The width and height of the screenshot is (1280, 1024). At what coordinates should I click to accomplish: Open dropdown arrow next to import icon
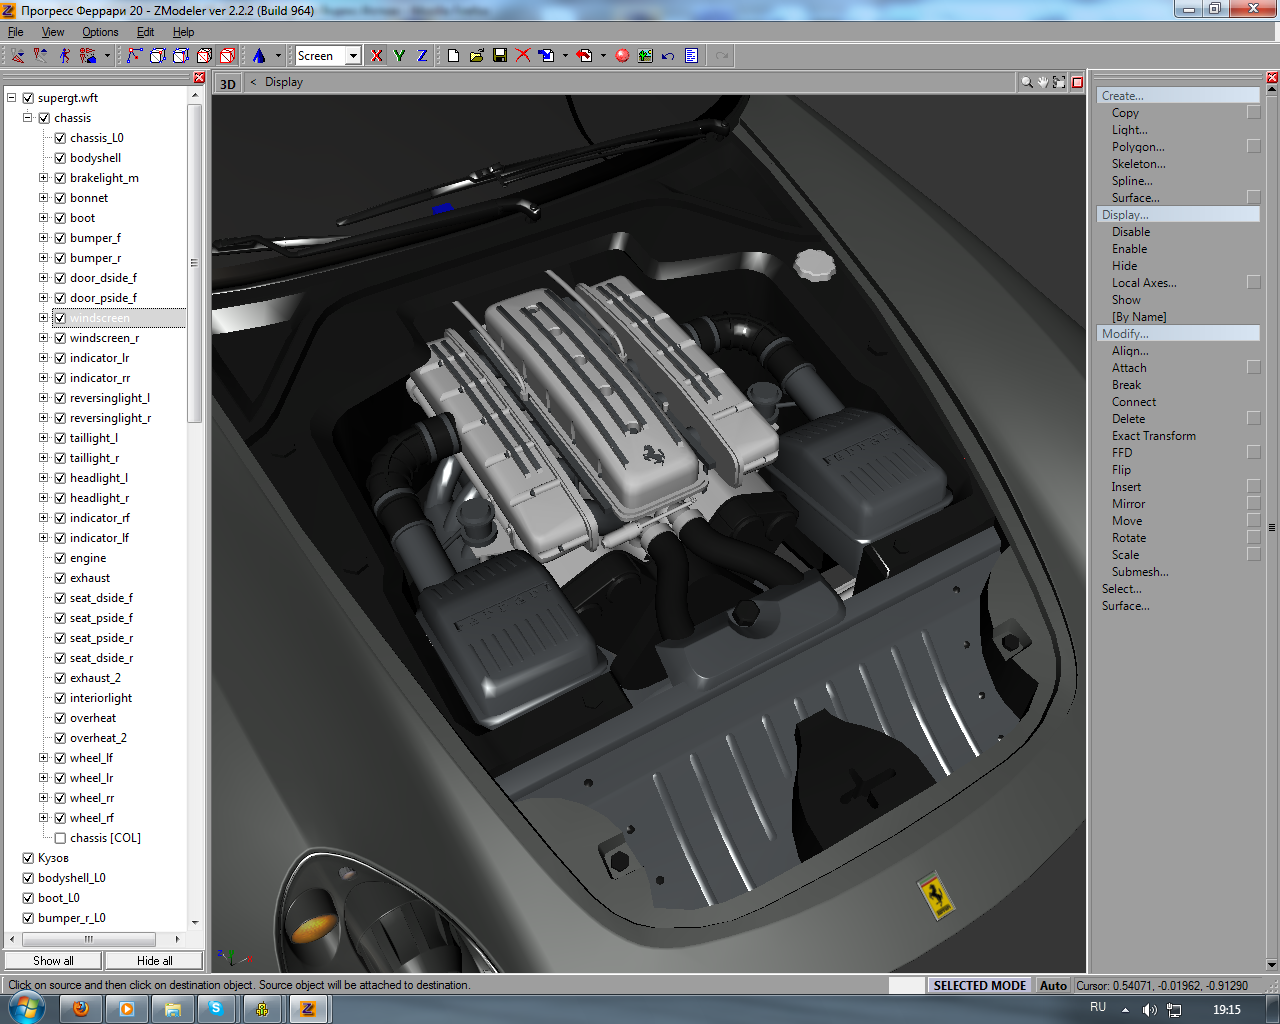click(565, 56)
